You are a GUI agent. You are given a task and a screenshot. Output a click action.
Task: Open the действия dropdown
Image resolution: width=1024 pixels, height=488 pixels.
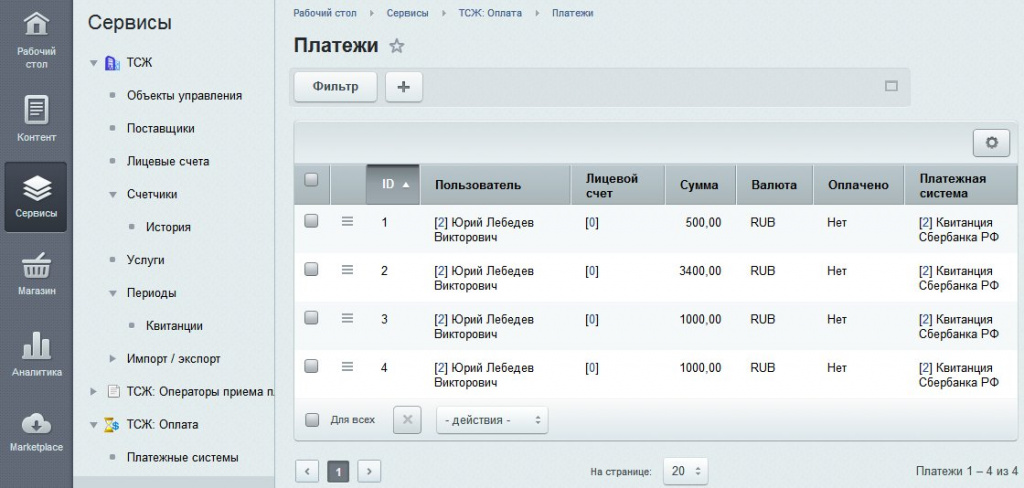pos(492,420)
